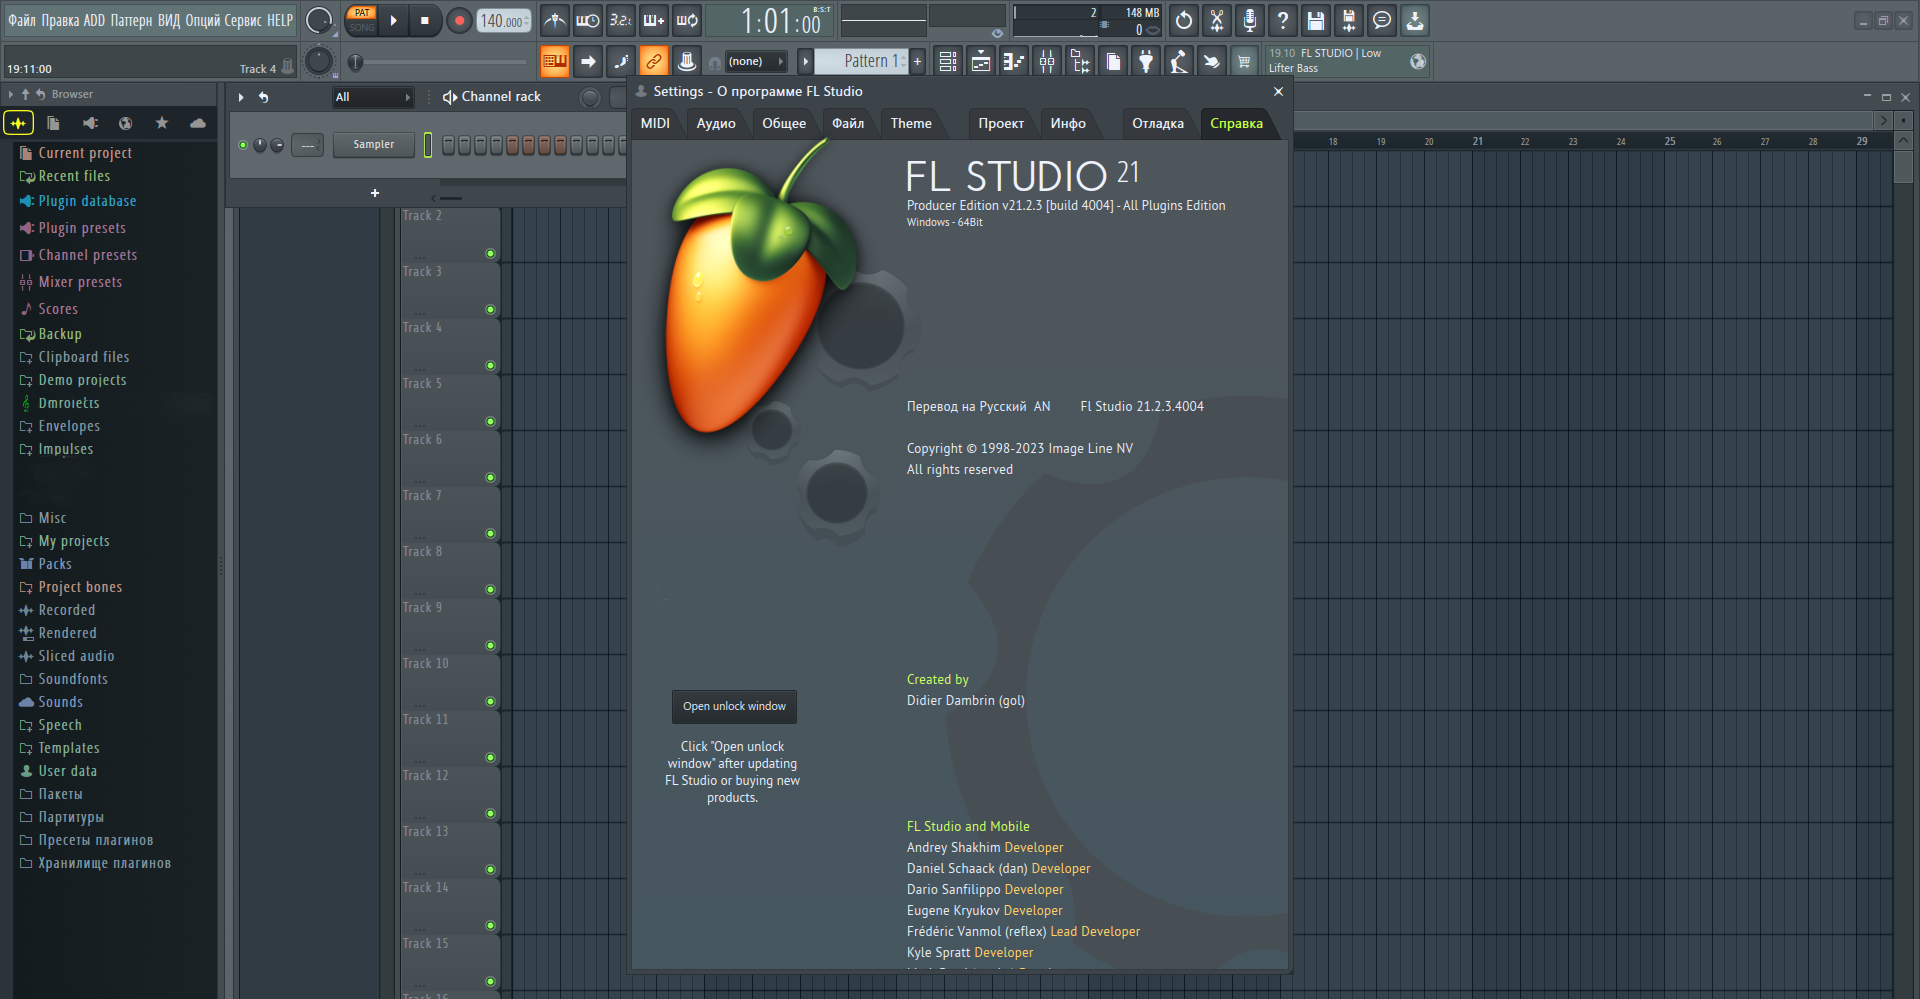
Task: Switch between PAT and SONG mode
Action: tap(362, 20)
